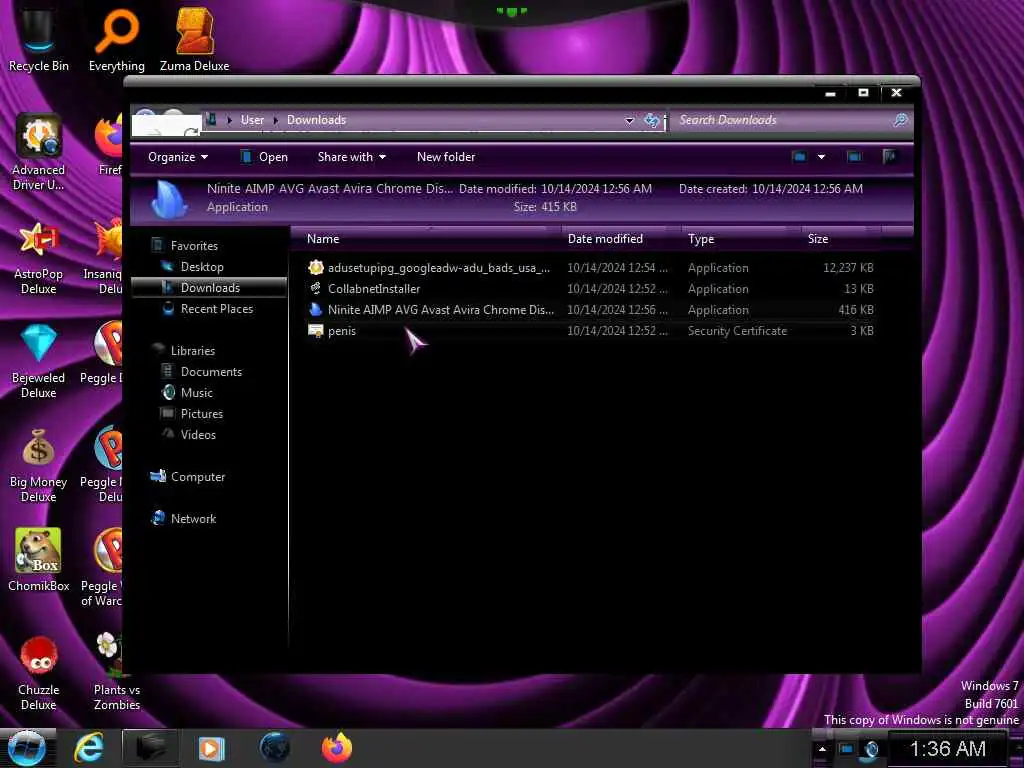Sort by the Type column header
Viewport: 1024px width, 768px height.
[x=742, y=239]
